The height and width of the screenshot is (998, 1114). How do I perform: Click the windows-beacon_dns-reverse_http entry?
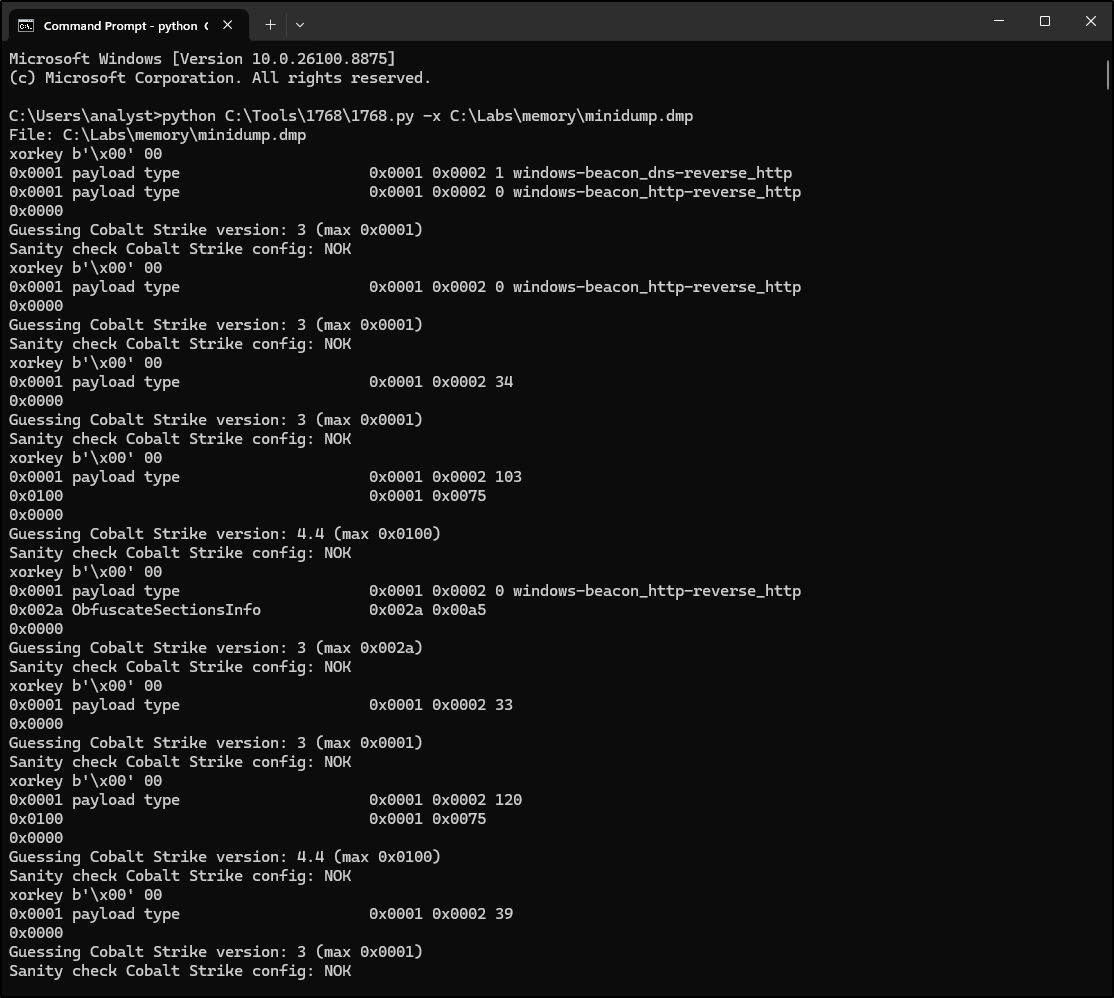click(x=401, y=173)
